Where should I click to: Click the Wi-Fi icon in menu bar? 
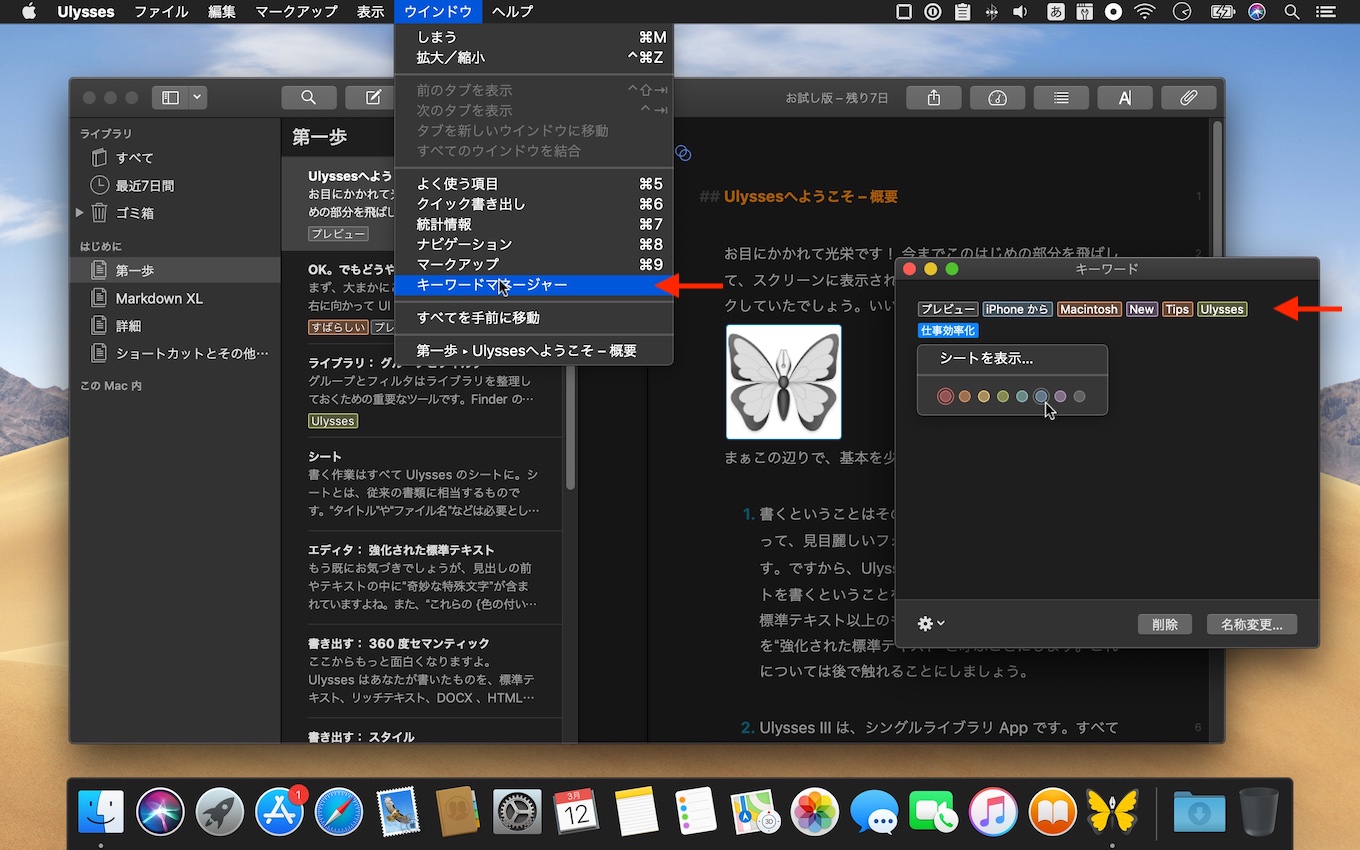click(x=1144, y=12)
